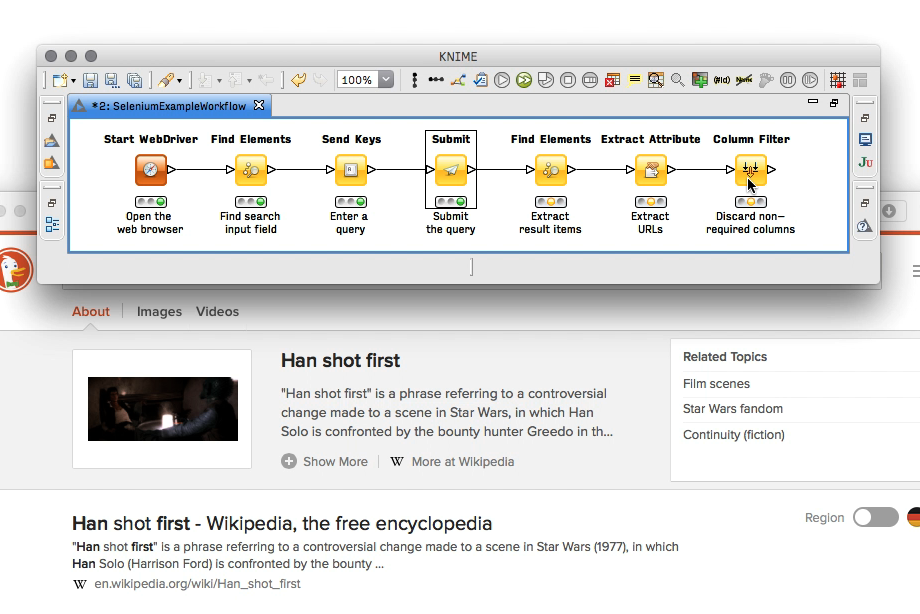Switch to the Images tab
Image resolution: width=920 pixels, height=614 pixels.
159,311
